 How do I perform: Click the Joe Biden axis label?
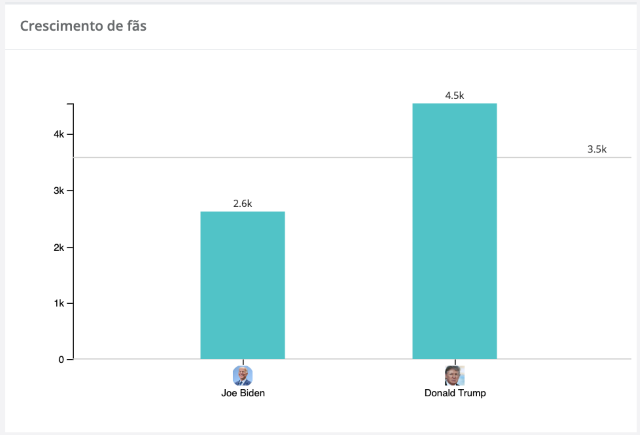243,393
